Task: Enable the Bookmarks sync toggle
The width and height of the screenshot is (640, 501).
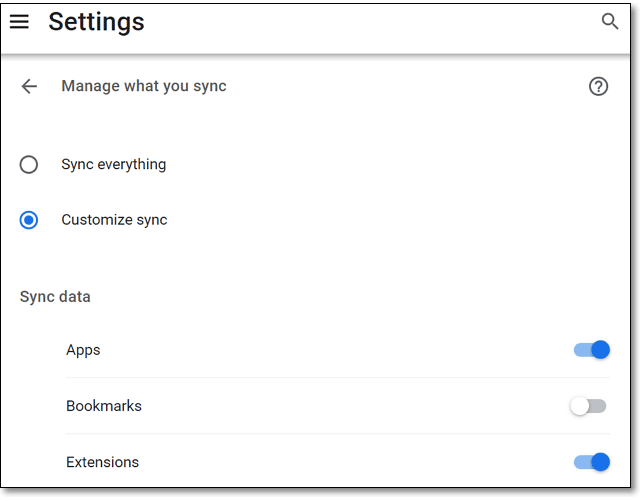Action: (588, 406)
